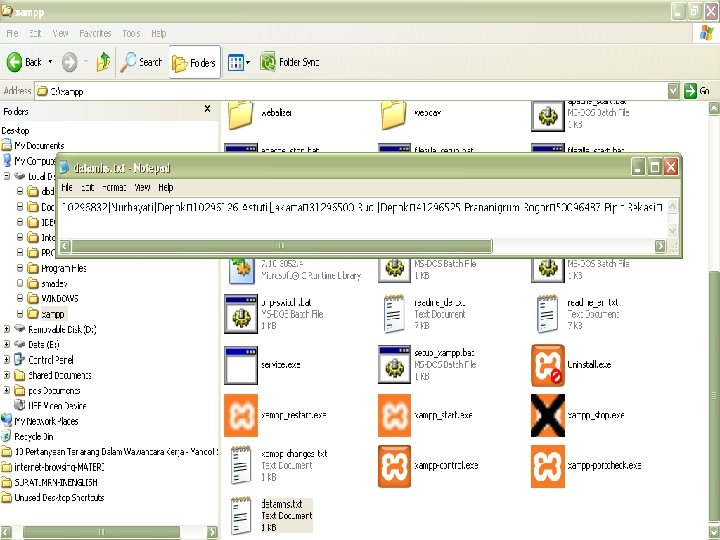Expand the Program Files folder node
Screen dimensions: 720x540
20,268
